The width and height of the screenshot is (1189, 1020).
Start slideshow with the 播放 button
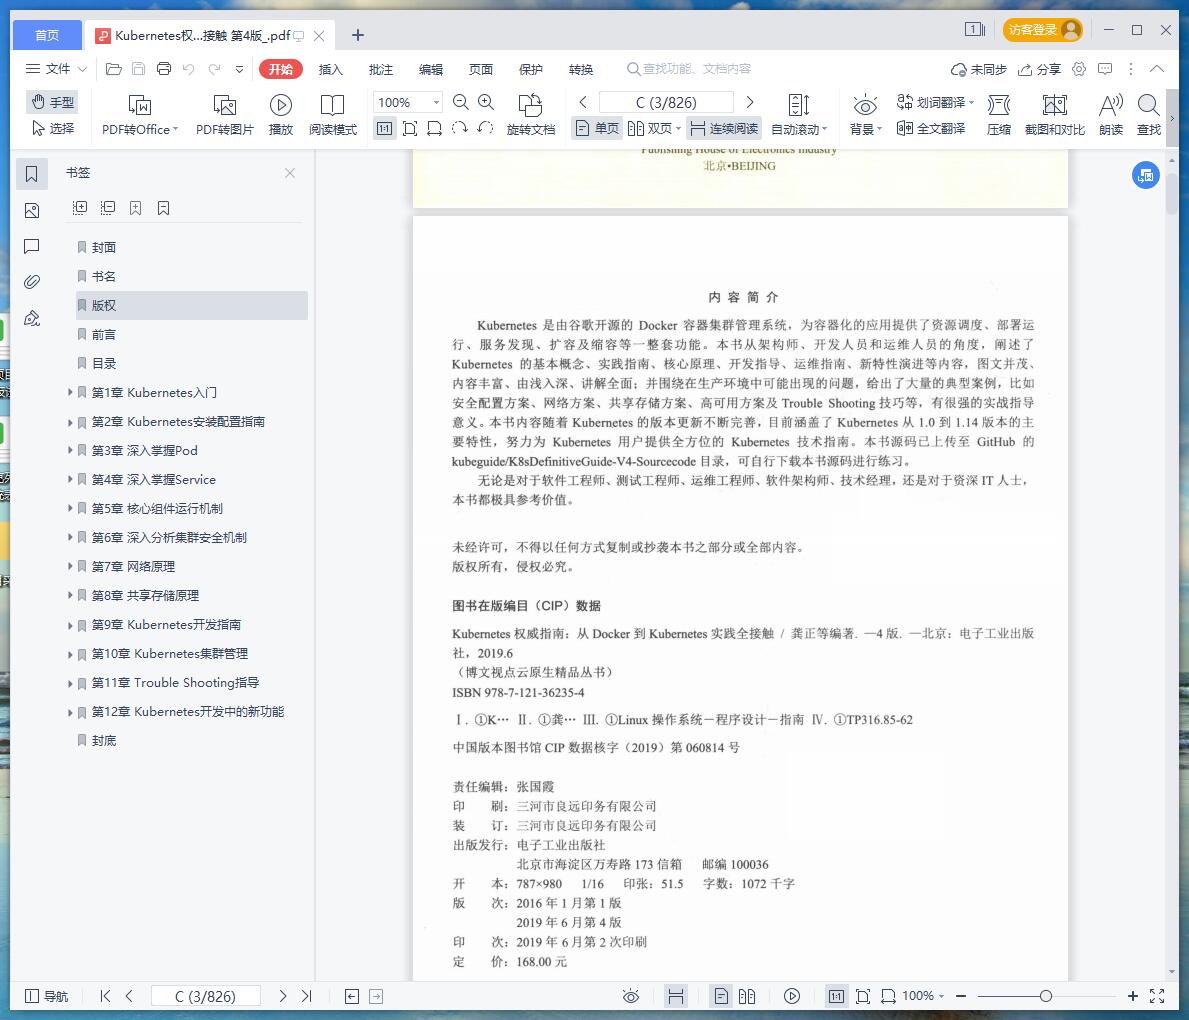coord(281,115)
